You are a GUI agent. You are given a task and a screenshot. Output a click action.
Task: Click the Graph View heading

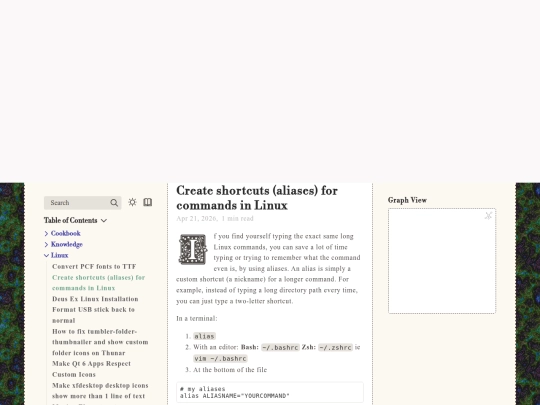click(x=407, y=200)
